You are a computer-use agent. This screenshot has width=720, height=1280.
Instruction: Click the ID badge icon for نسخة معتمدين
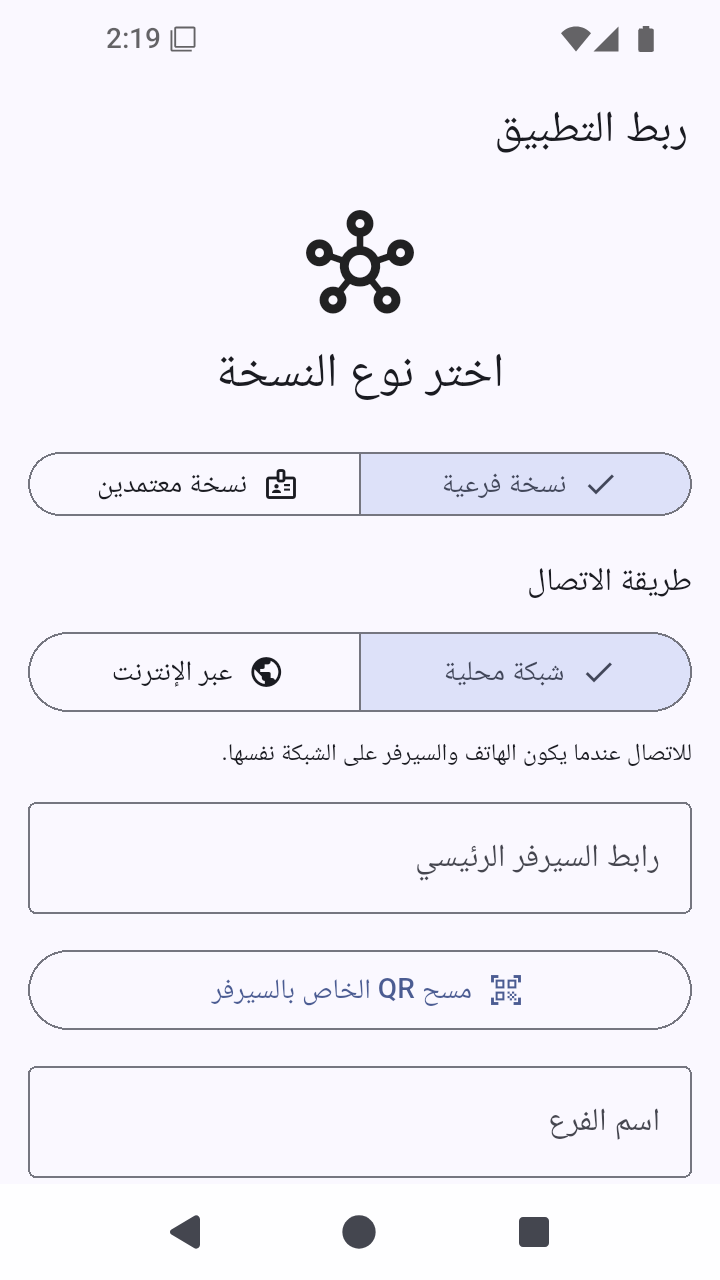pos(281,485)
